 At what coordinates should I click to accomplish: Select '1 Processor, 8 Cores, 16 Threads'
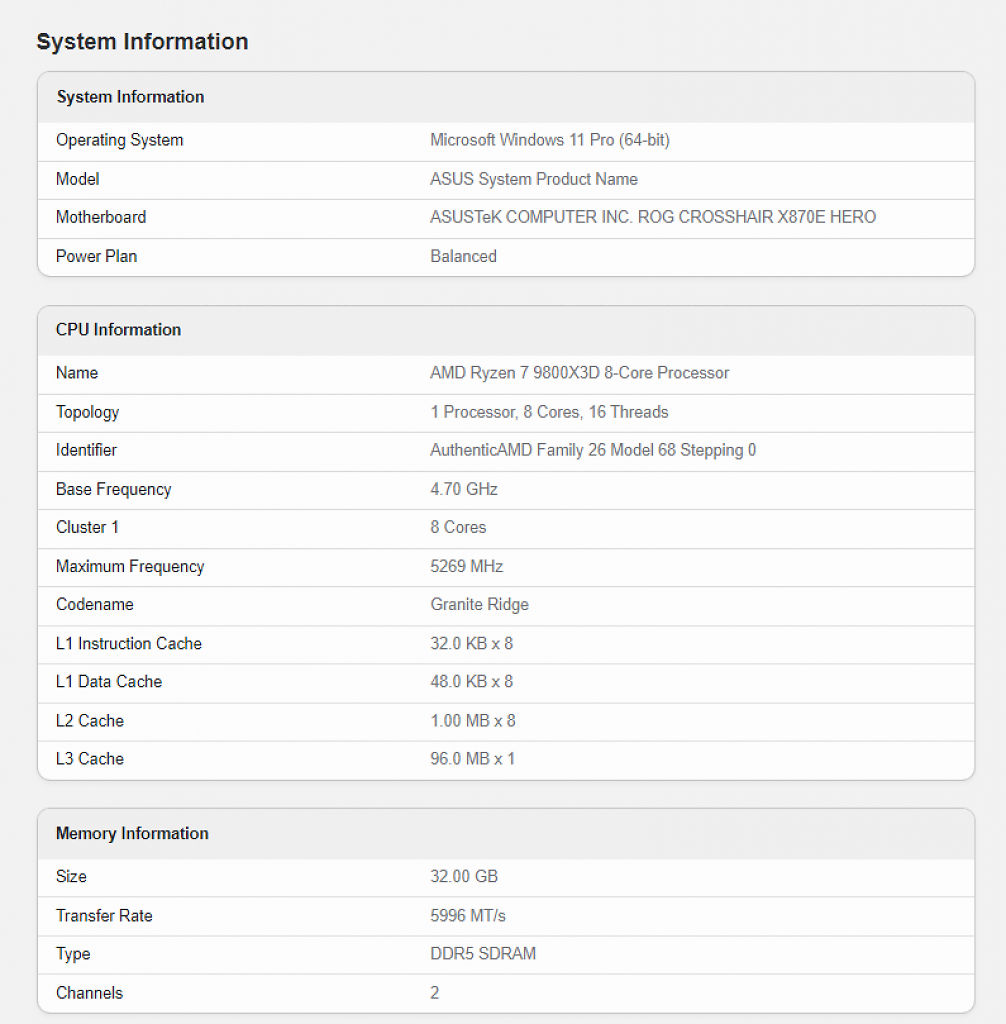click(549, 412)
